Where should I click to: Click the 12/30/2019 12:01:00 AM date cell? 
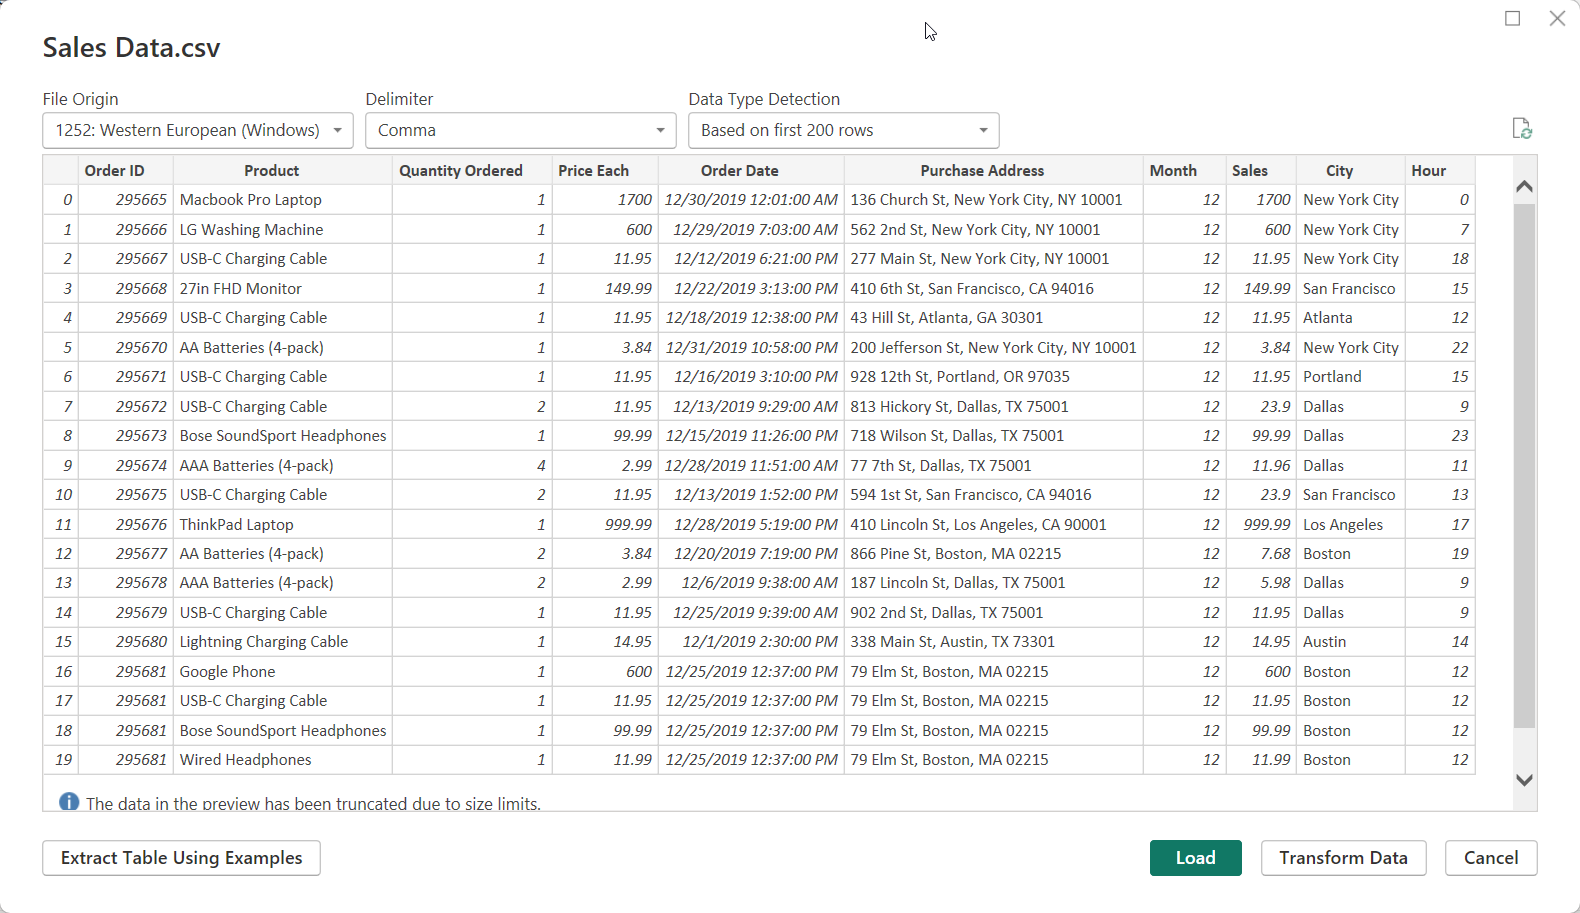751,200
